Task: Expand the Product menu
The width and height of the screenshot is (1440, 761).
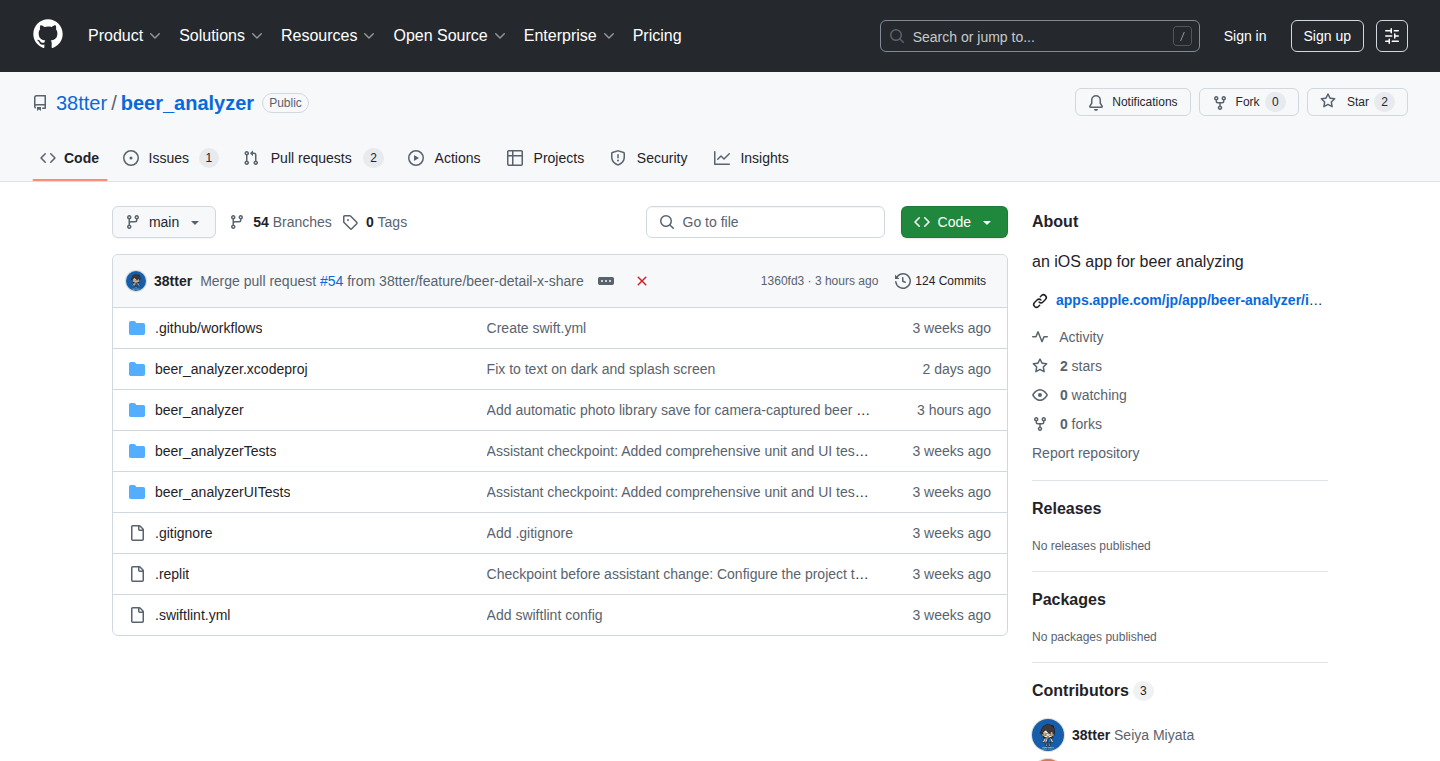Action: tap(124, 36)
